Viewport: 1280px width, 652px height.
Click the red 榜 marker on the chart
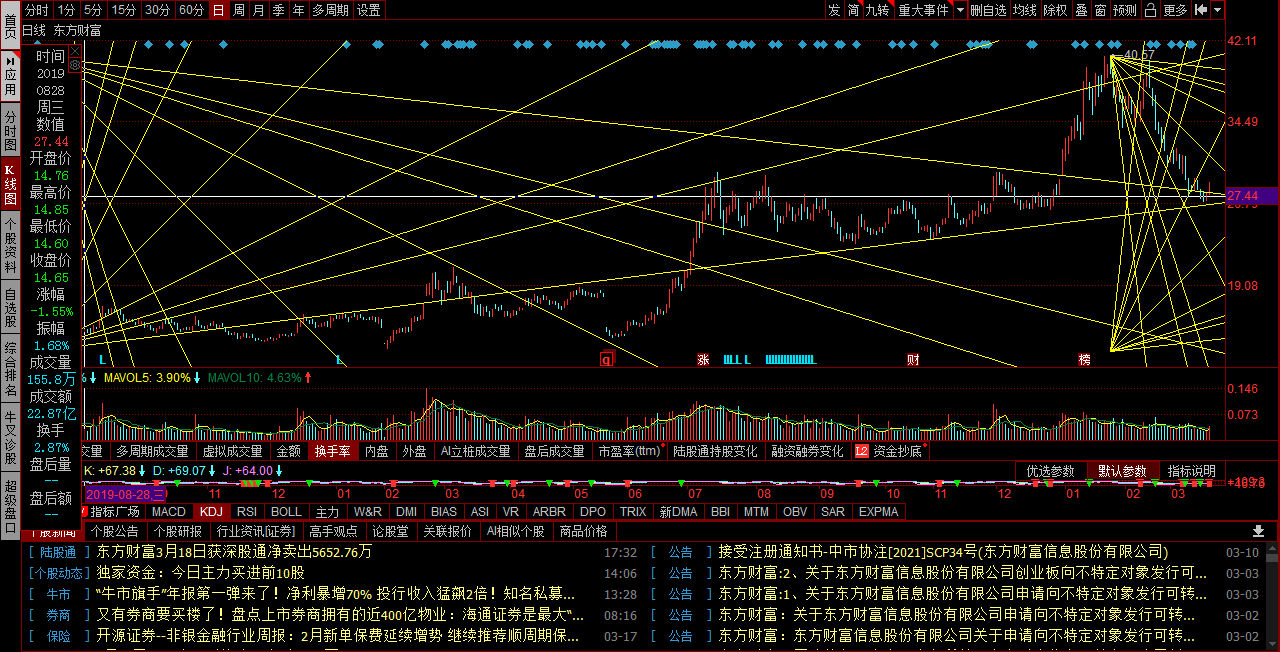(x=1084, y=358)
